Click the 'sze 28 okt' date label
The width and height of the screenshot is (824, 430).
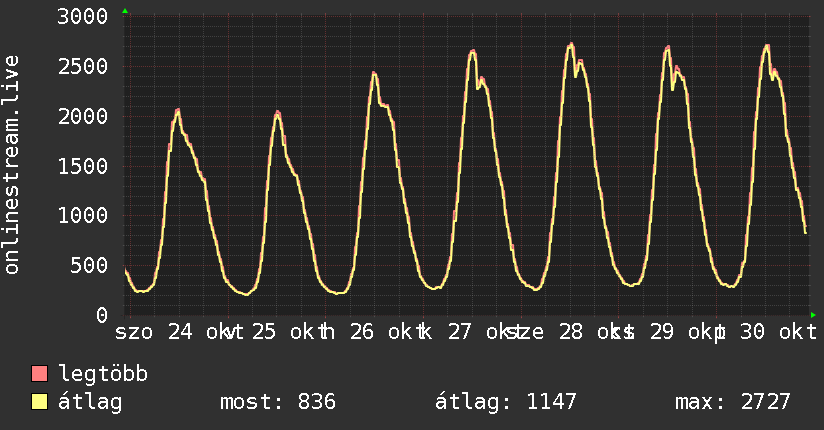pyautogui.click(x=571, y=332)
